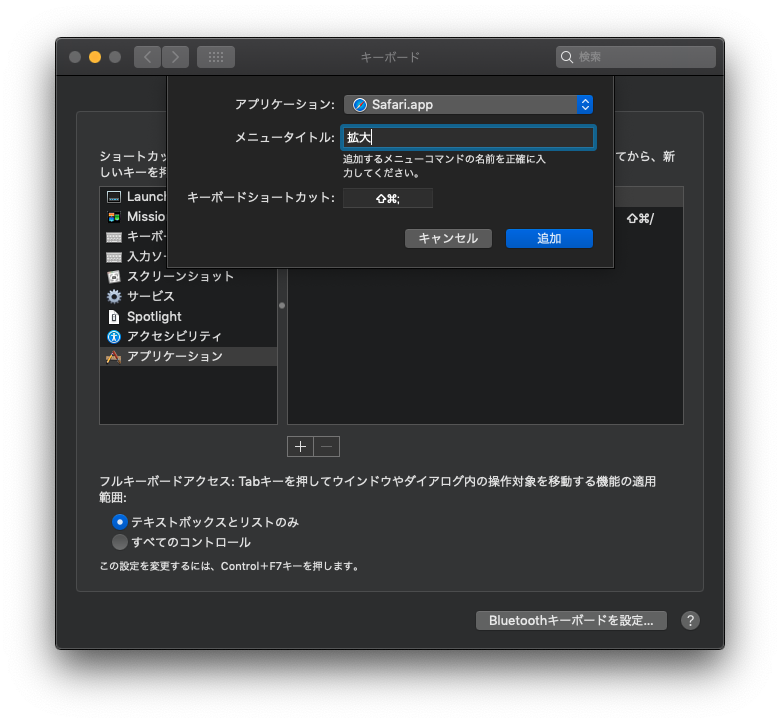
Task: Click the search magnifier icon
Action: coord(567,57)
